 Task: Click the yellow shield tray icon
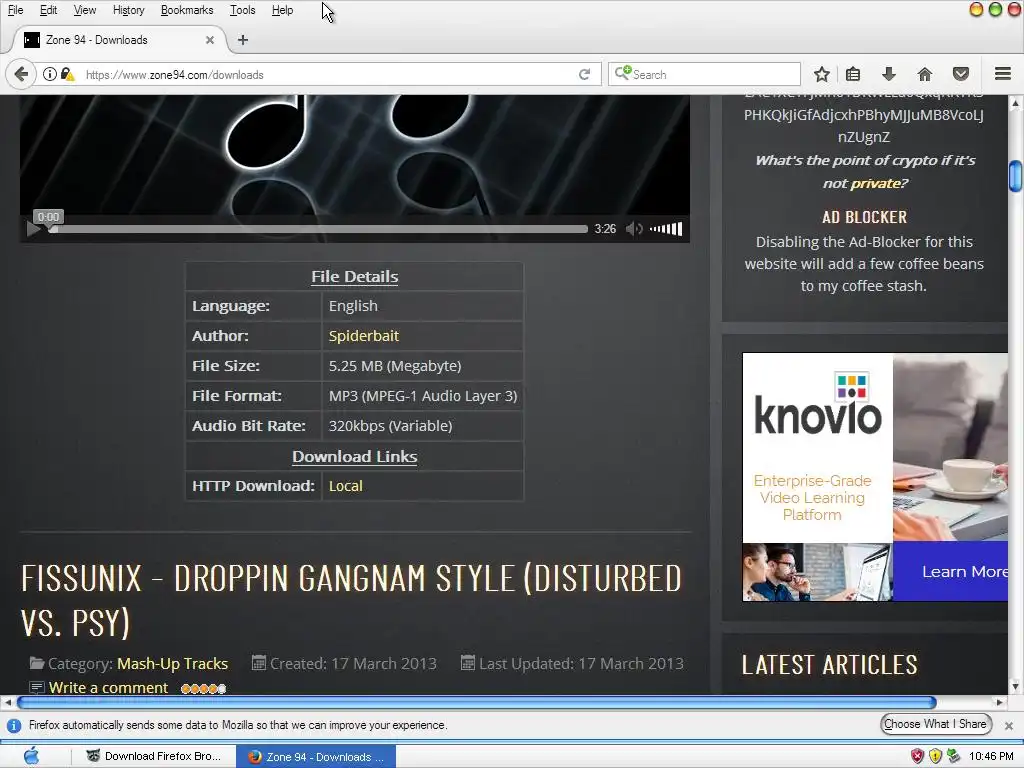coord(935,756)
